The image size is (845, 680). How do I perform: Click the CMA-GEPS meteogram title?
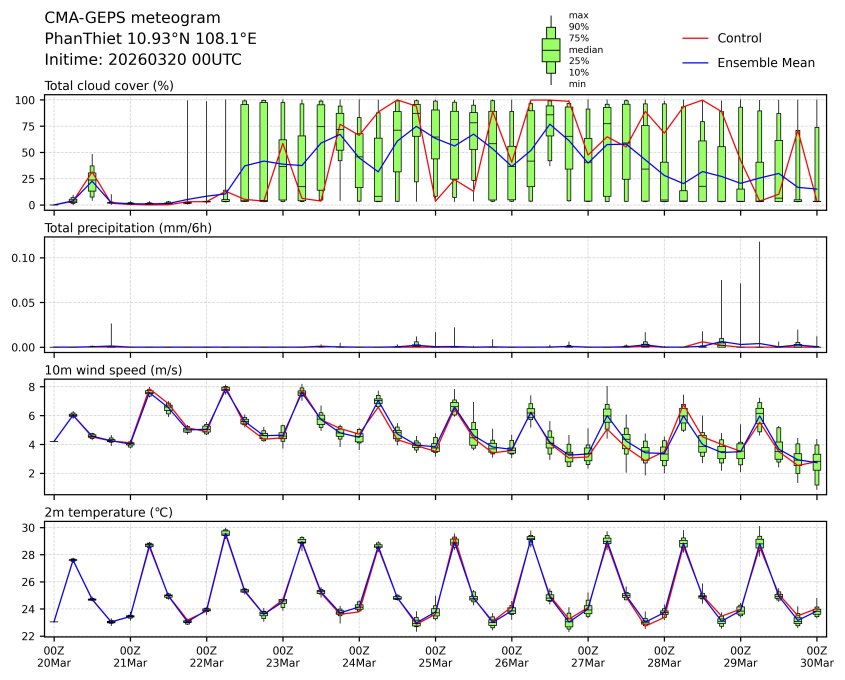(x=133, y=18)
